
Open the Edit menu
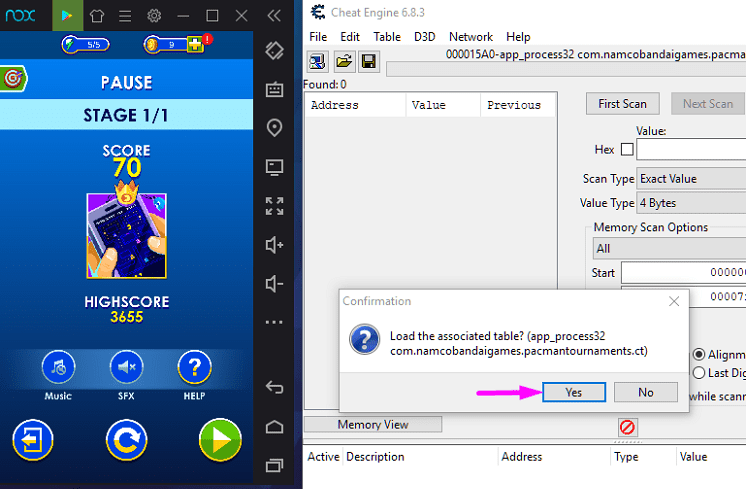(x=350, y=37)
